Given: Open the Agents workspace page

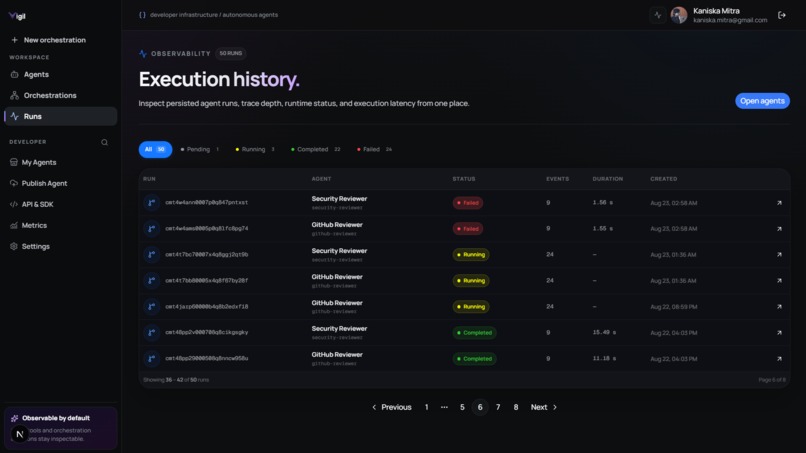Looking at the screenshot, I should [61, 75].
